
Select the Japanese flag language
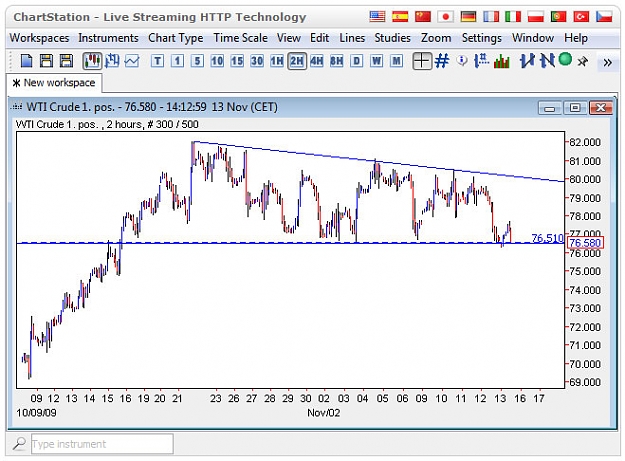446,17
